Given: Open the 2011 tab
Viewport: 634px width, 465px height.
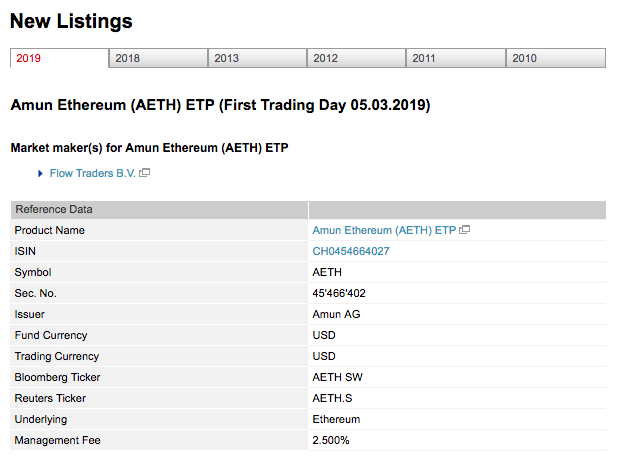Looking at the screenshot, I should (456, 58).
